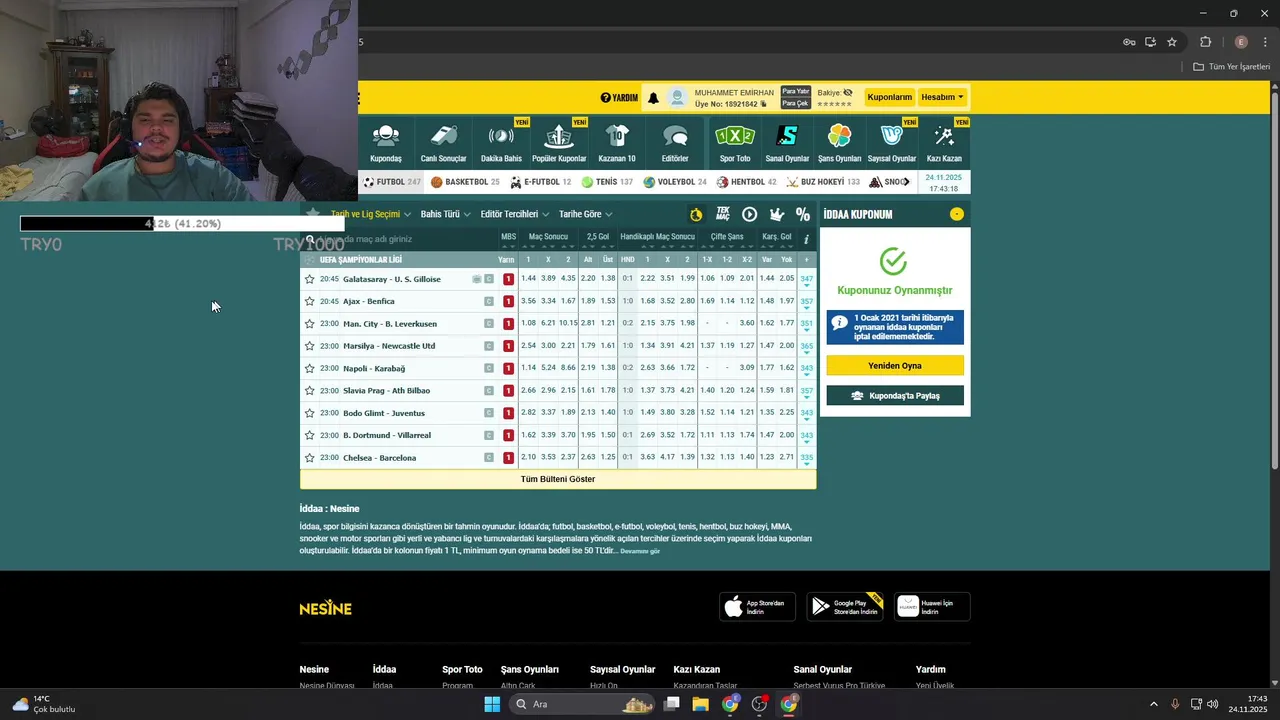
Task: Favorite the Marsilya - Newcastle Utd match
Action: click(x=309, y=346)
